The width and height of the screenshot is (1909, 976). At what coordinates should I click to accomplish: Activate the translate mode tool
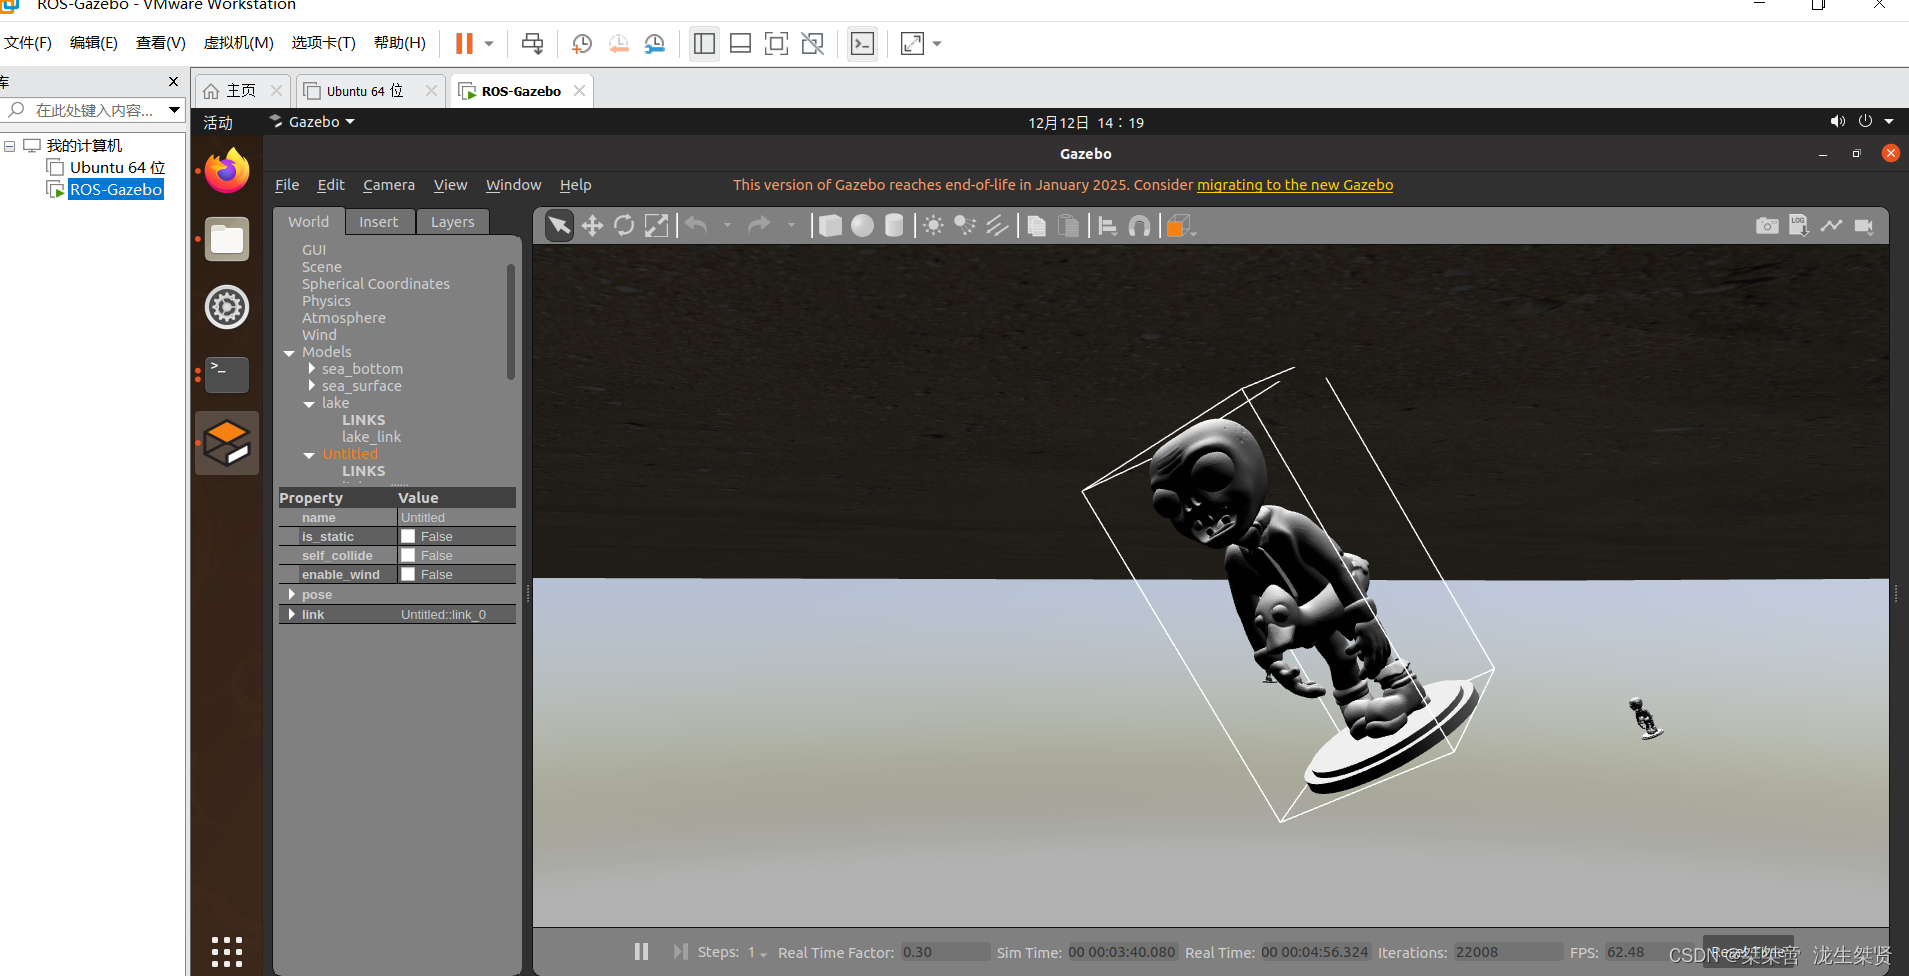[x=592, y=226]
